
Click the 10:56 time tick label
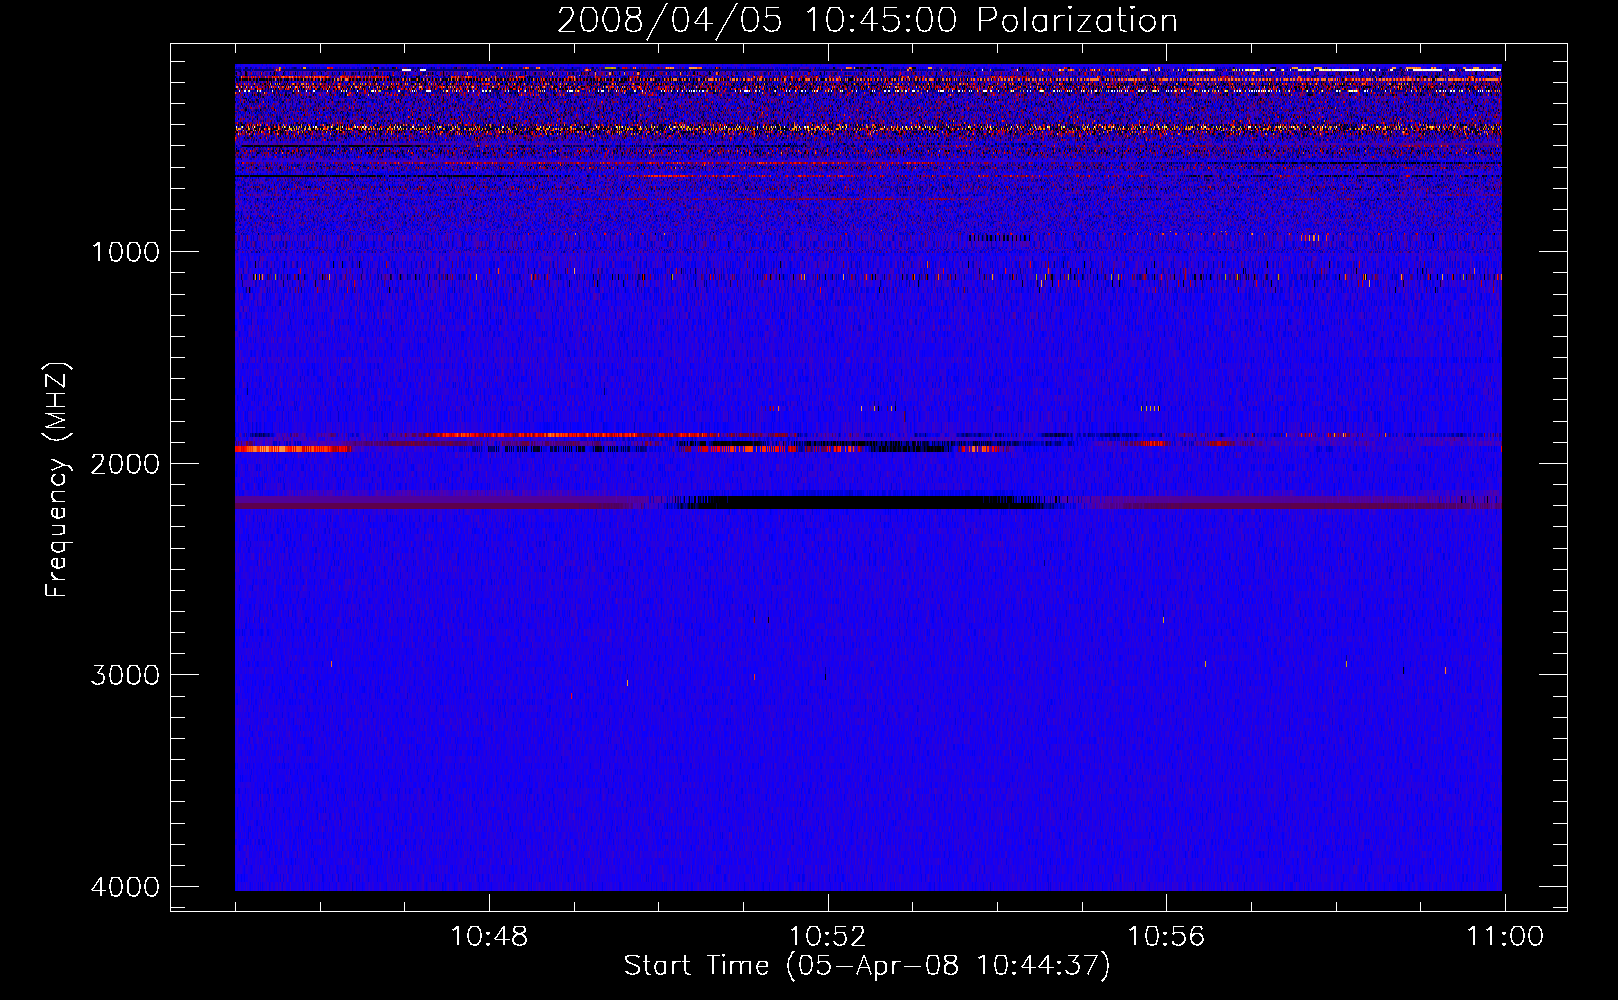[x=1166, y=937]
